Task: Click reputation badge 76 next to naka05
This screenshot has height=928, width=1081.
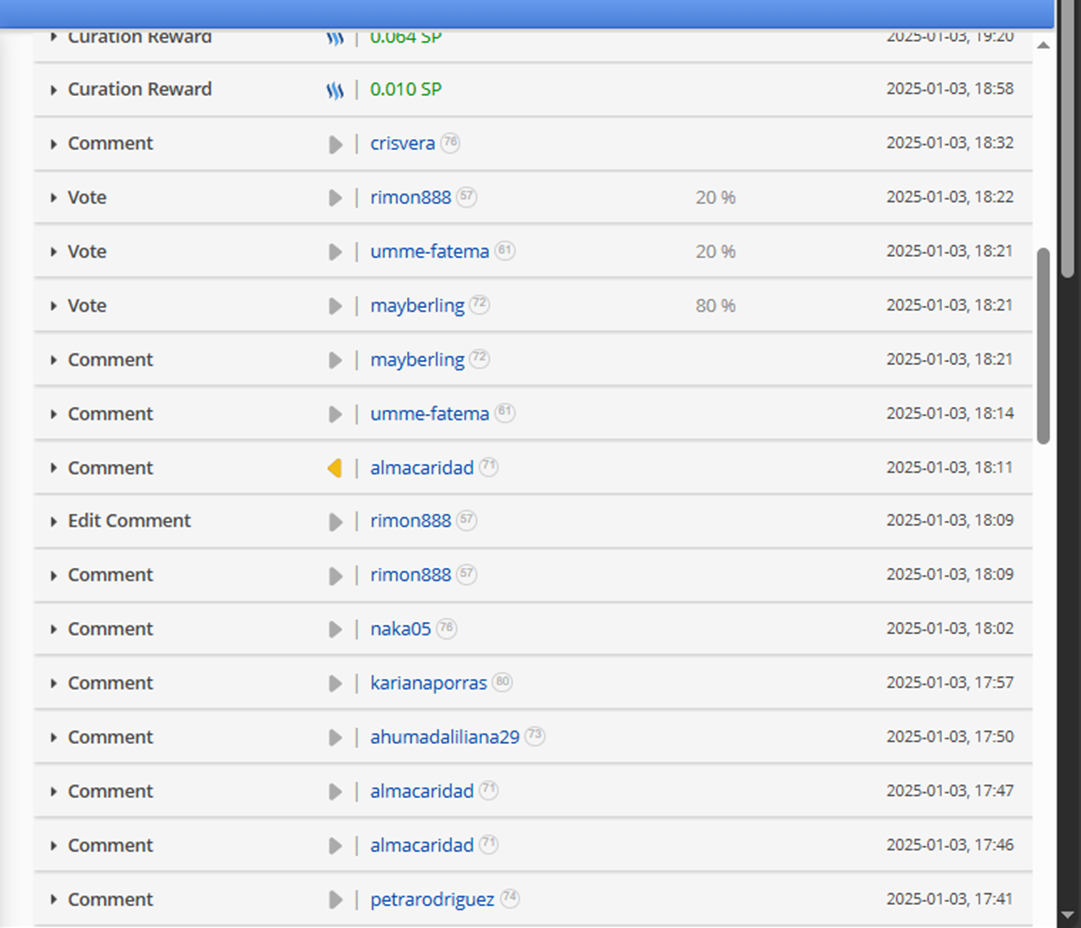Action: (447, 628)
